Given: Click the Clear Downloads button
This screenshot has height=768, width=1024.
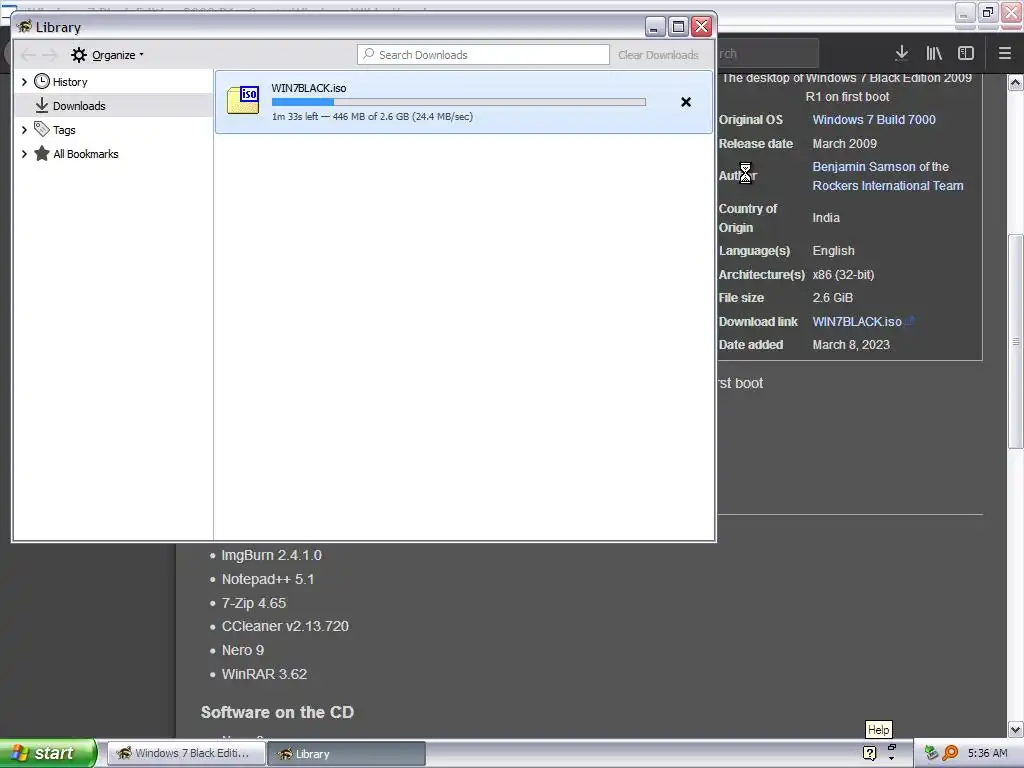Looking at the screenshot, I should tap(658, 55).
